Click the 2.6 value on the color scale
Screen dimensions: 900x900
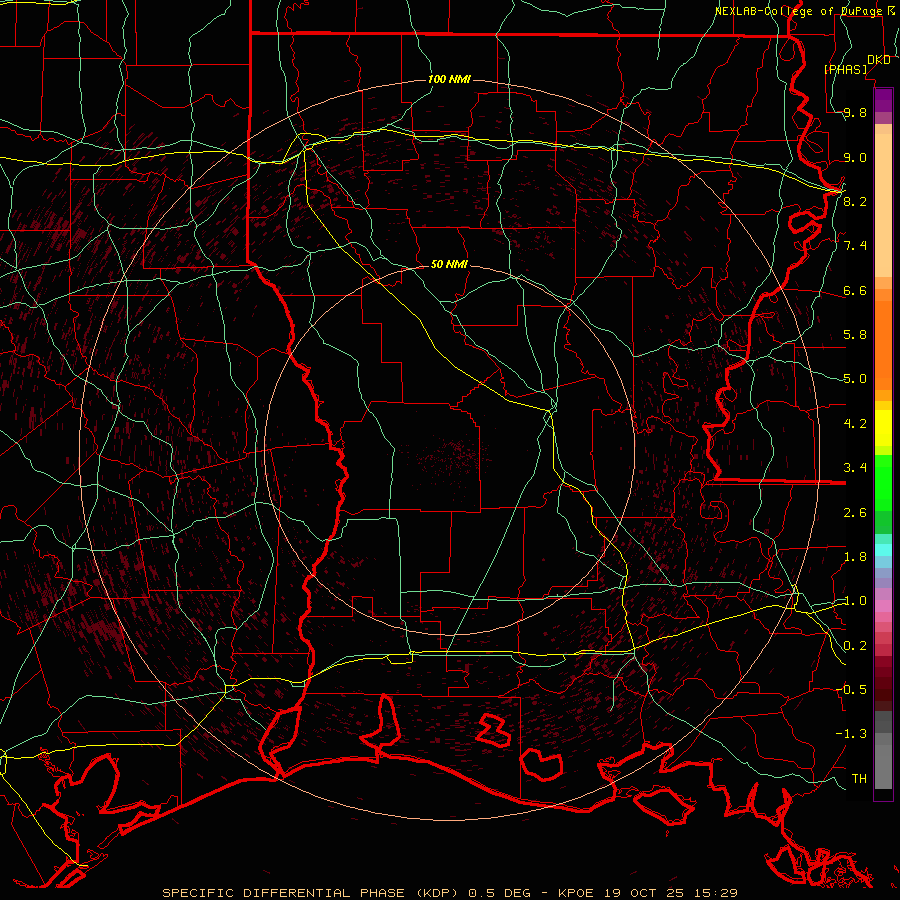855,513
